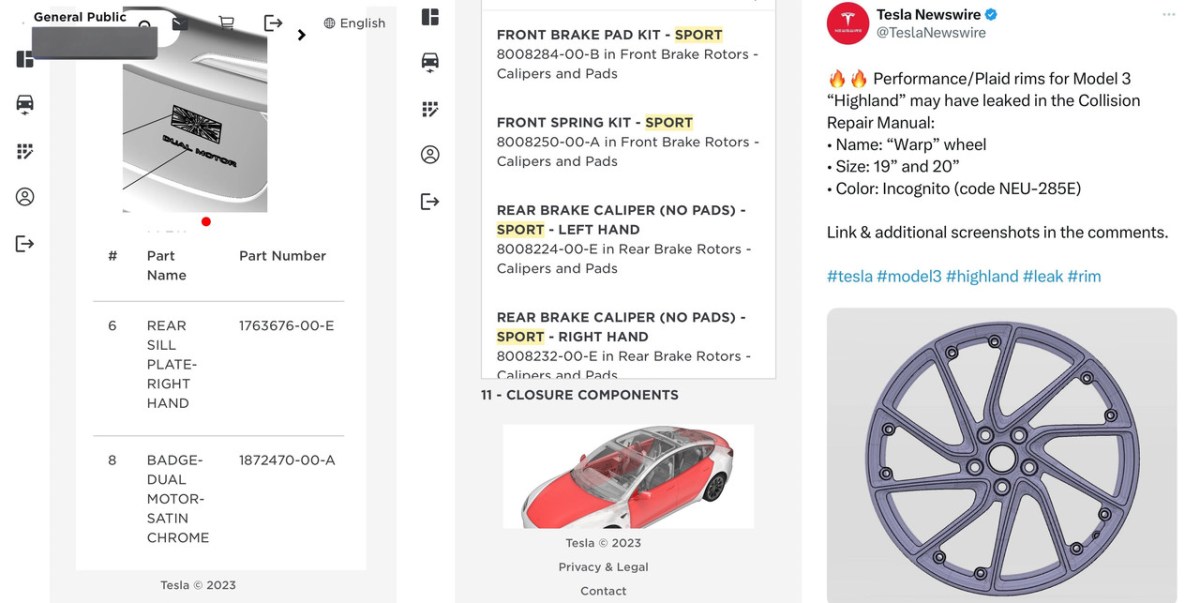Screen dimensions: 1200x603
Task: Click the sign-out icon in middle sidebar
Action: [430, 202]
